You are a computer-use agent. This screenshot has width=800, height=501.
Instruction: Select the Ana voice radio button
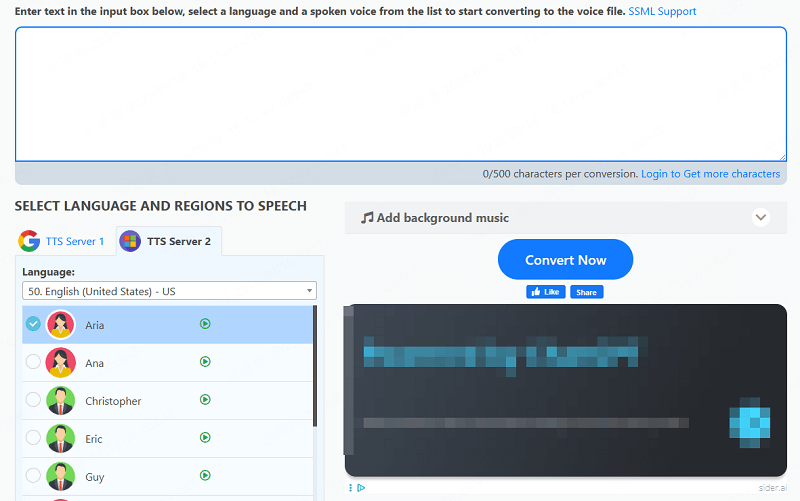[x=33, y=362]
